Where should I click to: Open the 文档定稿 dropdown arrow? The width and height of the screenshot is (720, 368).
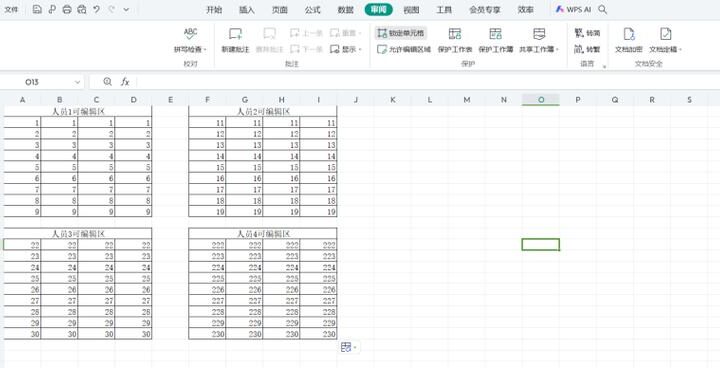(x=681, y=50)
